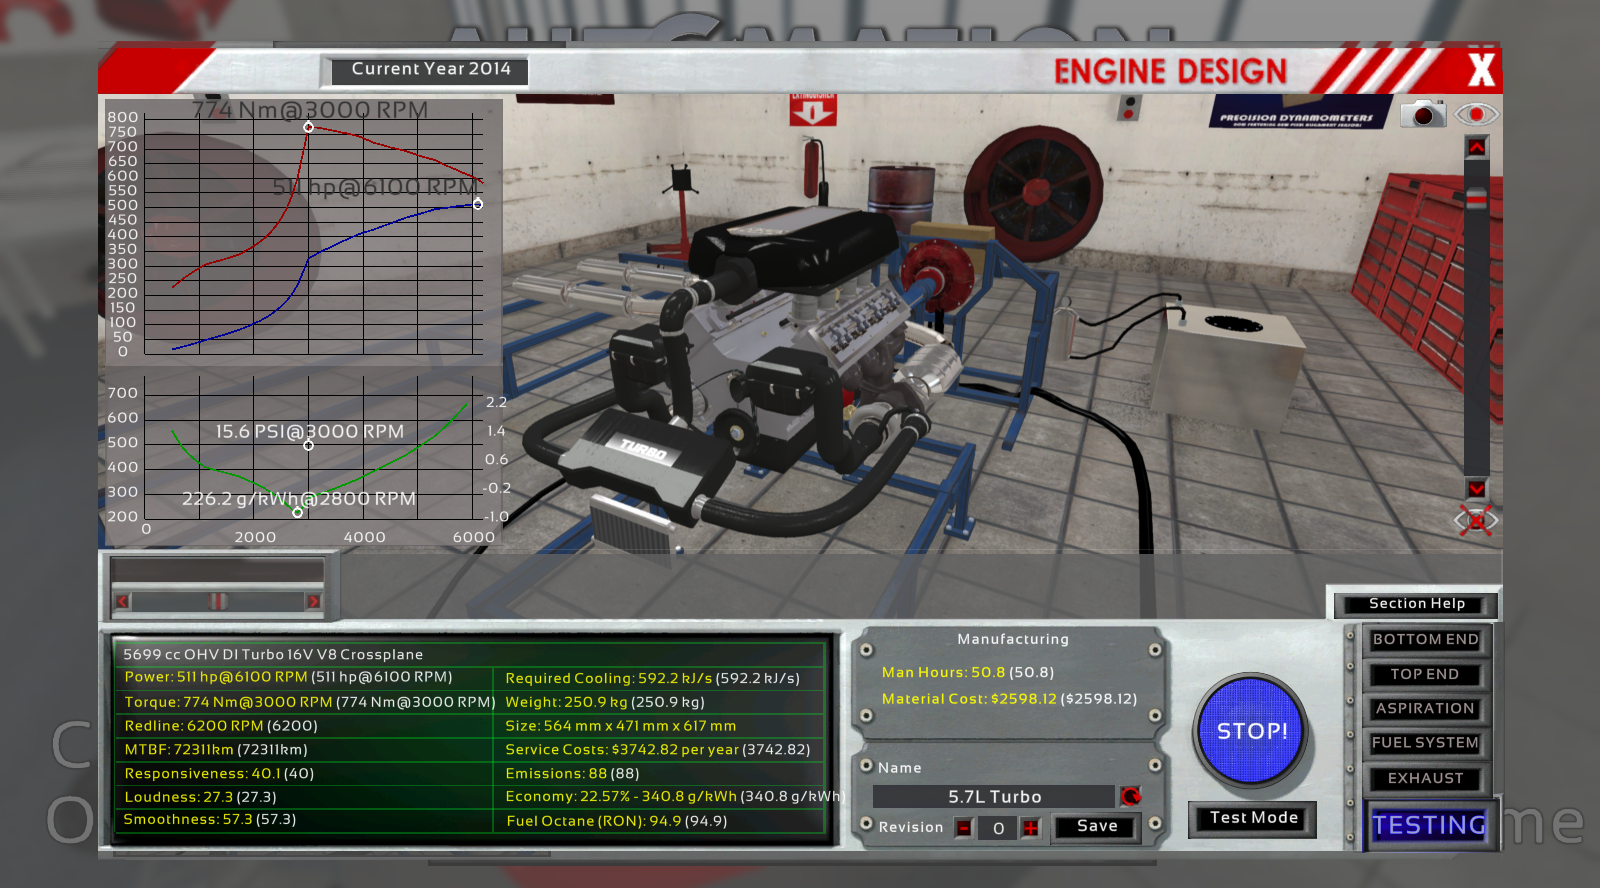Click the 226.2 g/kWh@2800 RPM label
Image resolution: width=1600 pixels, height=888 pixels.
(x=298, y=499)
